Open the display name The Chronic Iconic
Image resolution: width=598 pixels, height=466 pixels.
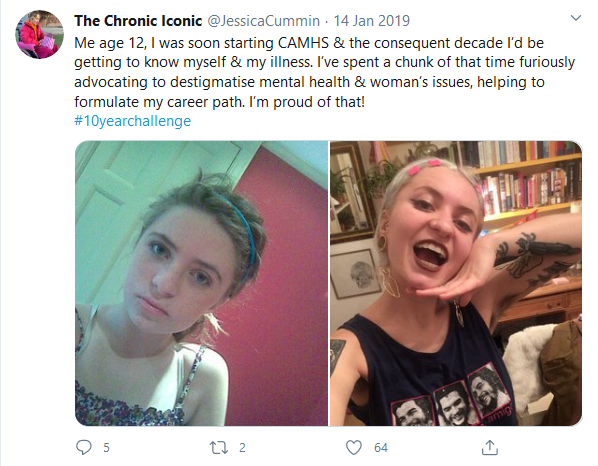tap(138, 21)
